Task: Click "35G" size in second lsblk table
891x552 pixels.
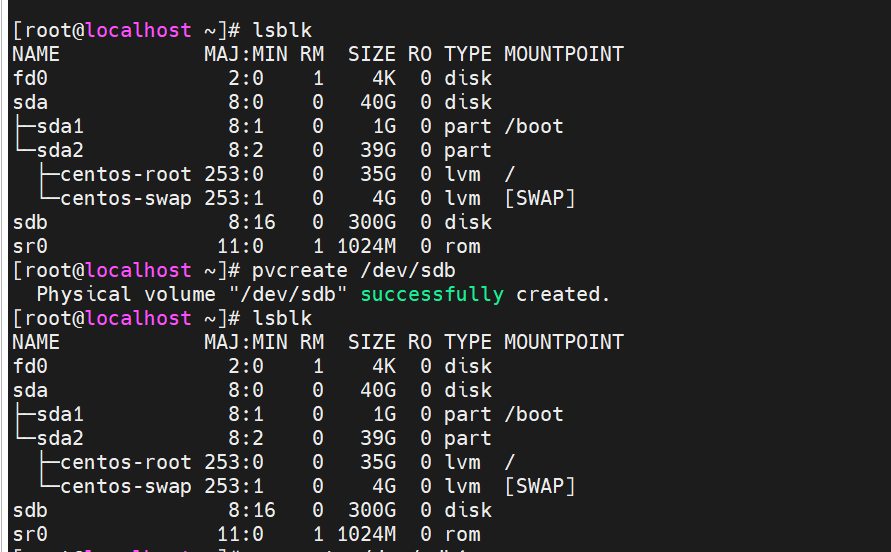Action: point(378,462)
